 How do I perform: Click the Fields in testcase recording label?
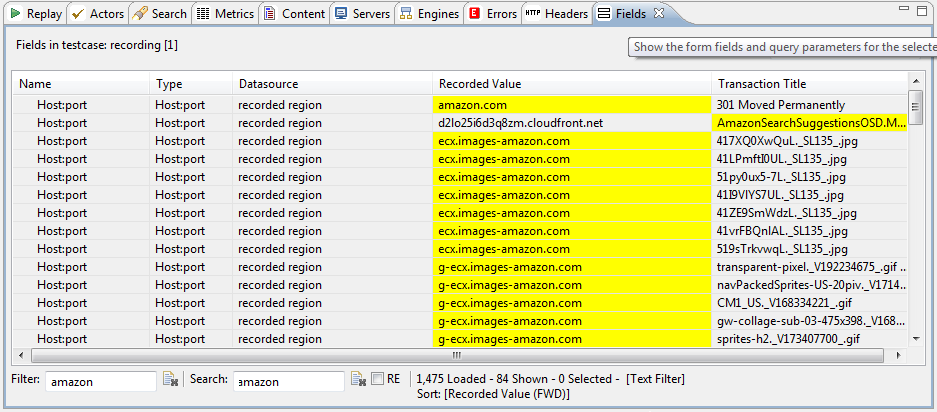97,45
